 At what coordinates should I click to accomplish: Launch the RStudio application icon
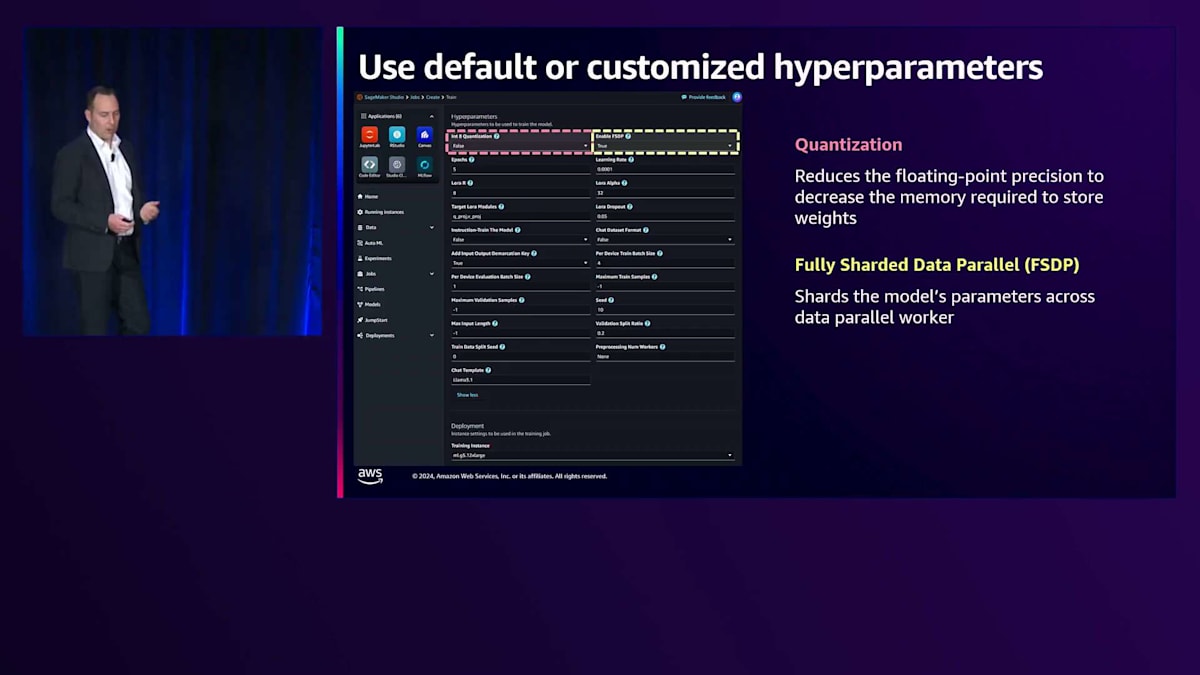point(397,135)
